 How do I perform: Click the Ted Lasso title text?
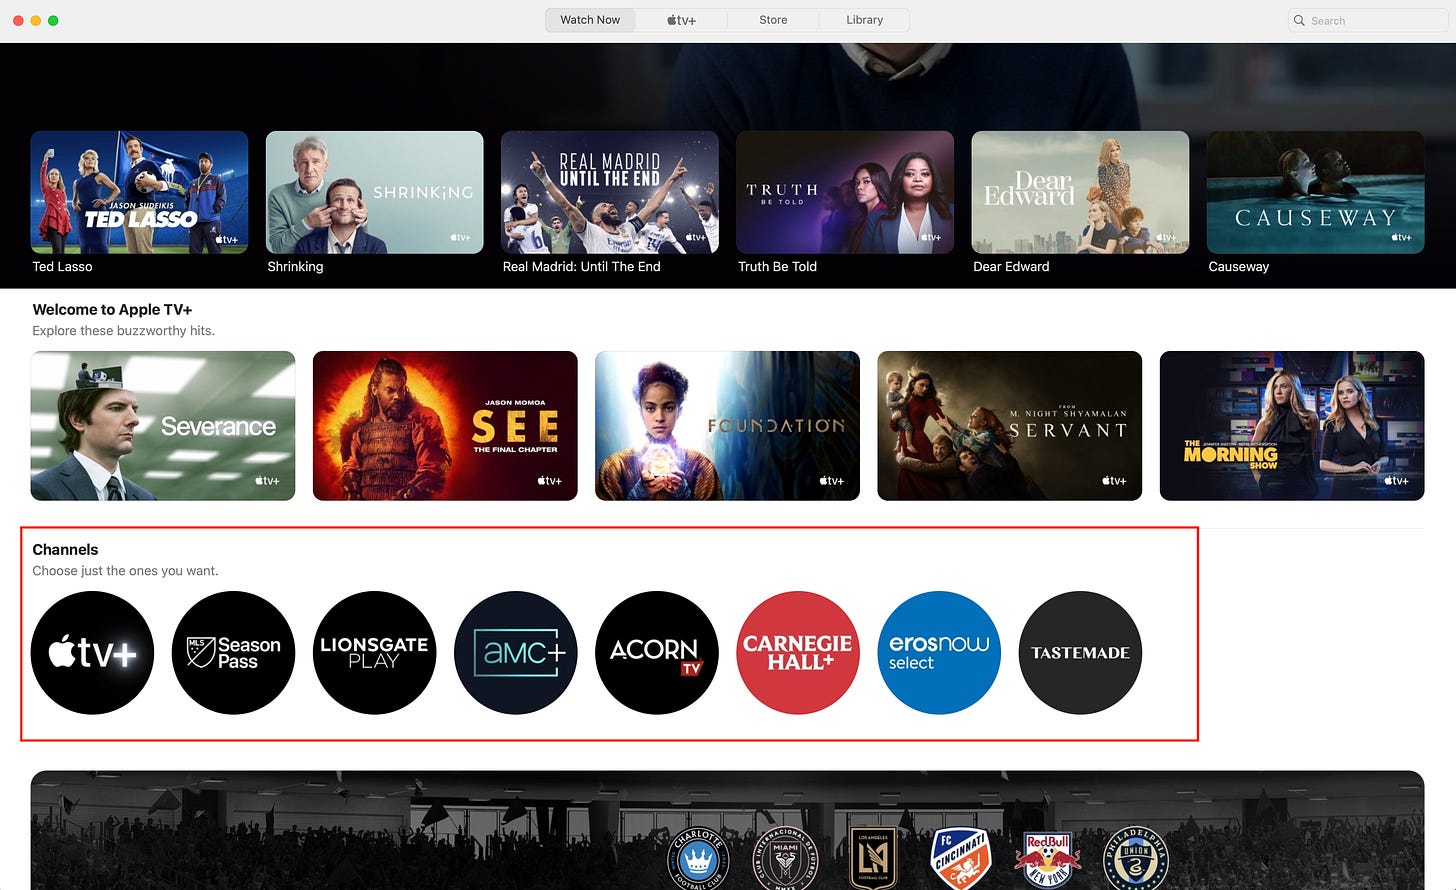click(62, 267)
